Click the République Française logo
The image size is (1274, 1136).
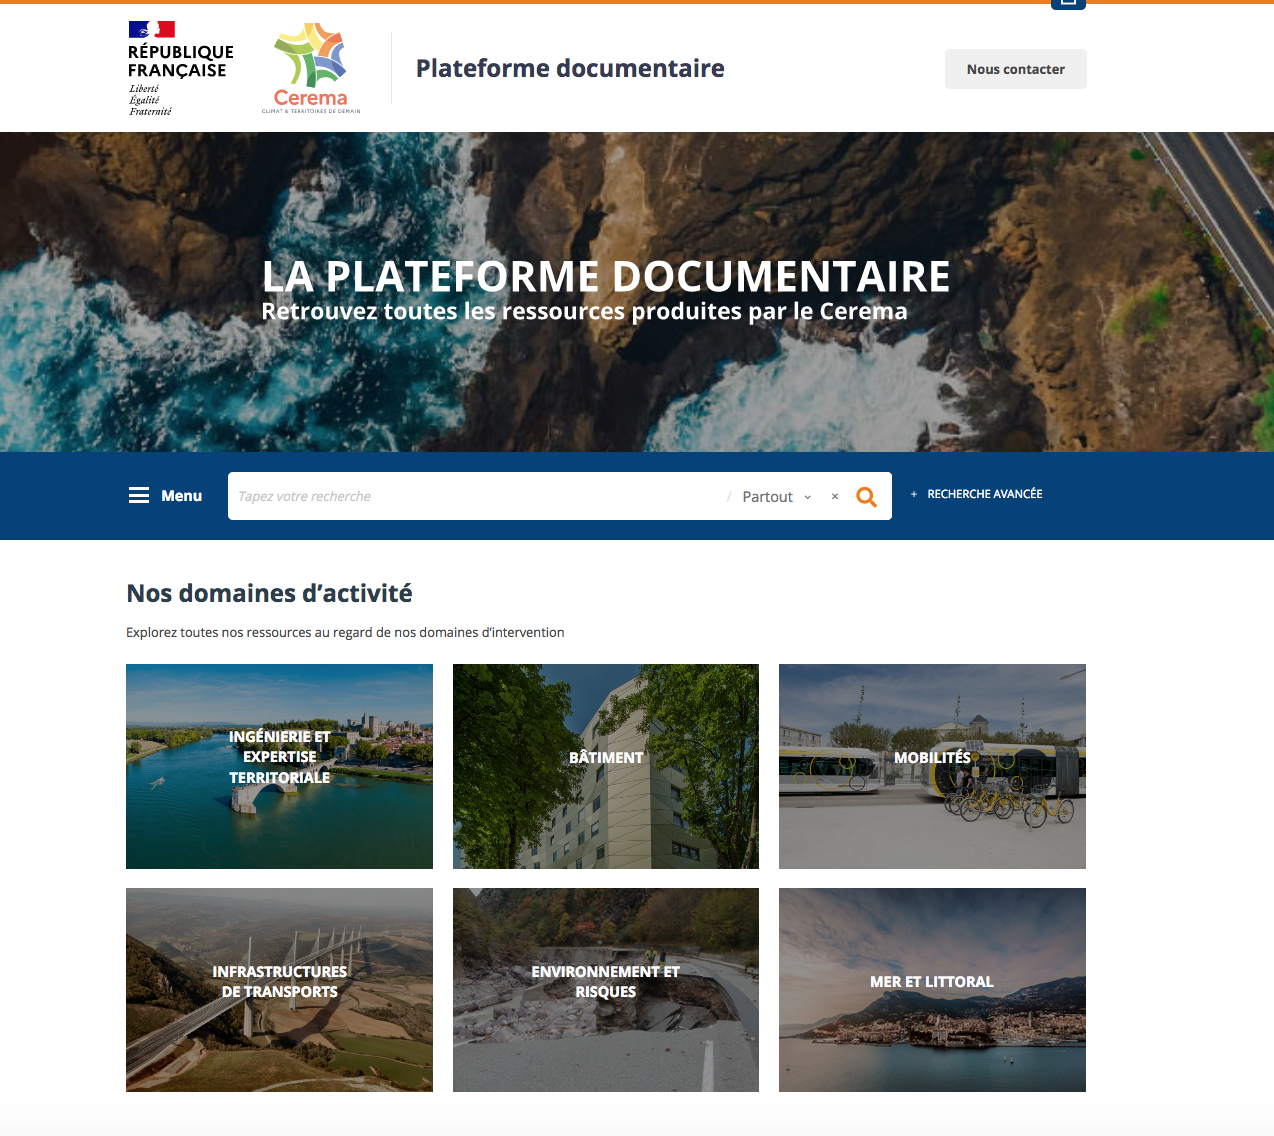pyautogui.click(x=179, y=68)
